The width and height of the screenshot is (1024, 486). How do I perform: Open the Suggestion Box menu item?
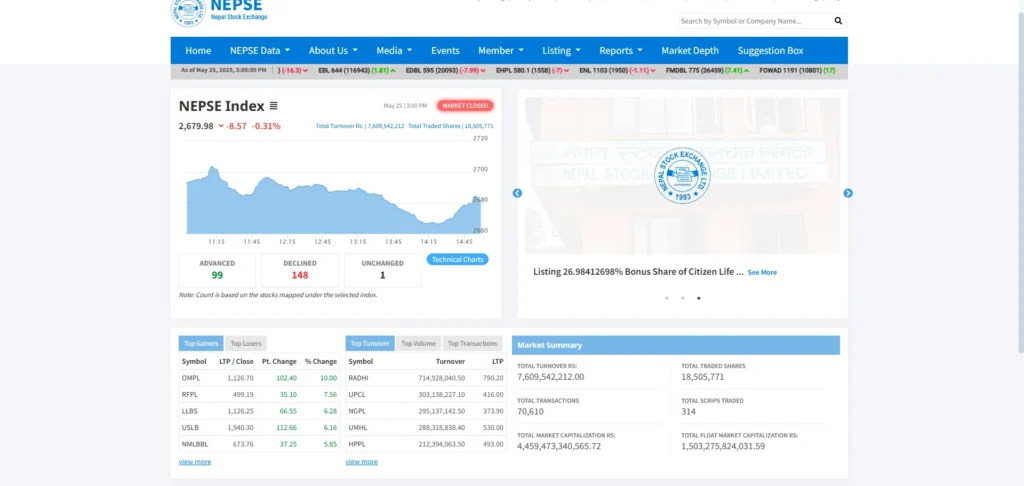point(771,50)
